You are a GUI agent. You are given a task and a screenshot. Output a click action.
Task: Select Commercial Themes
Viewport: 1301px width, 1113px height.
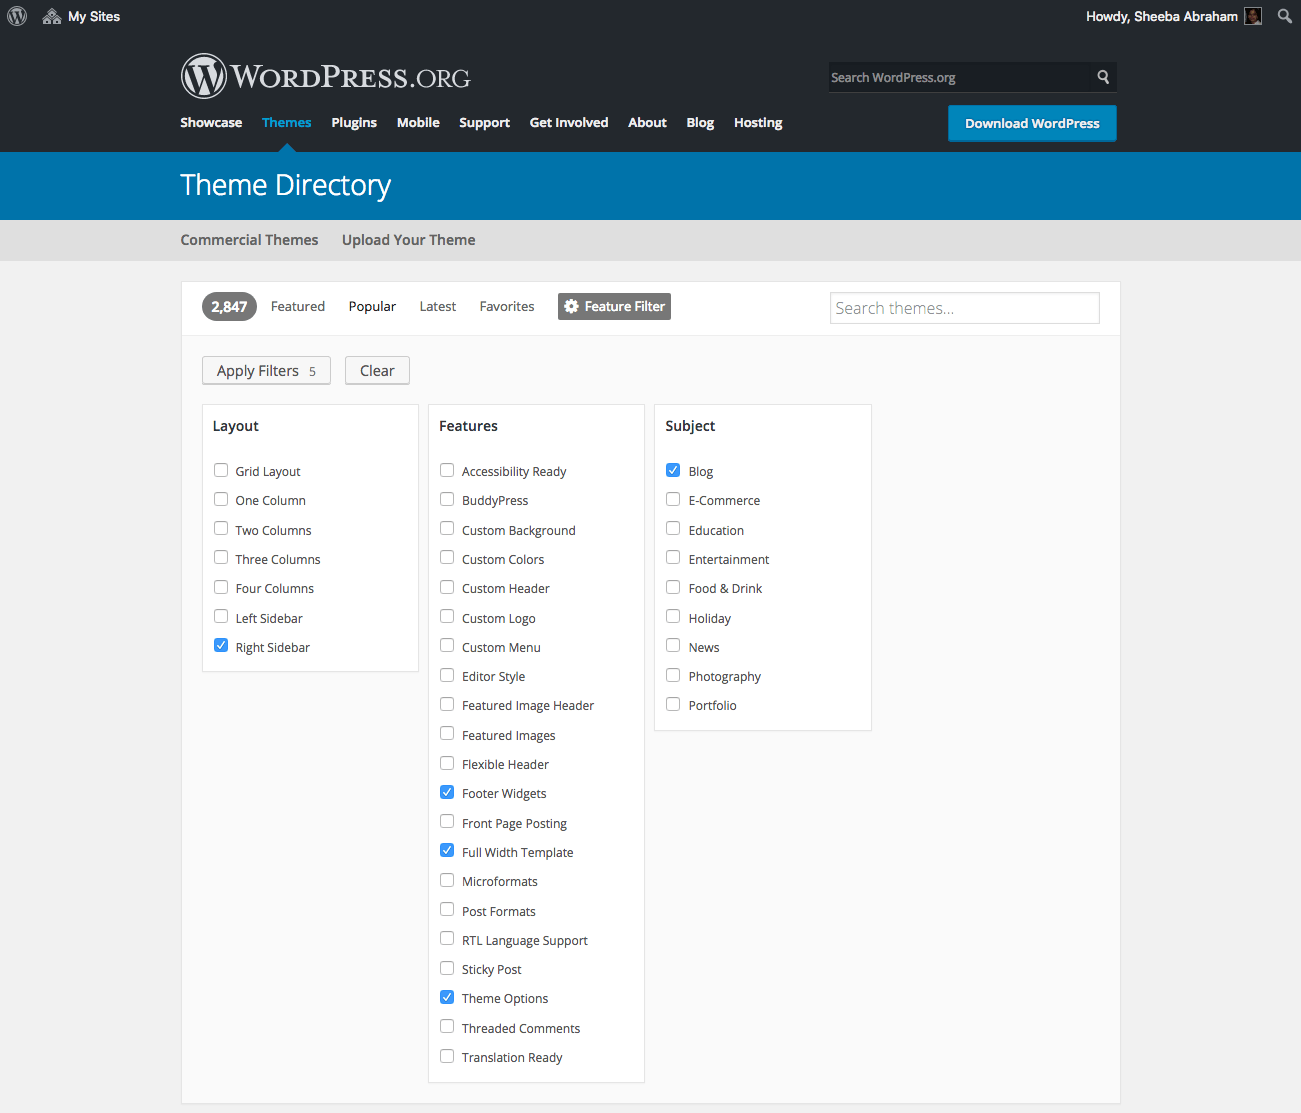[x=249, y=240]
